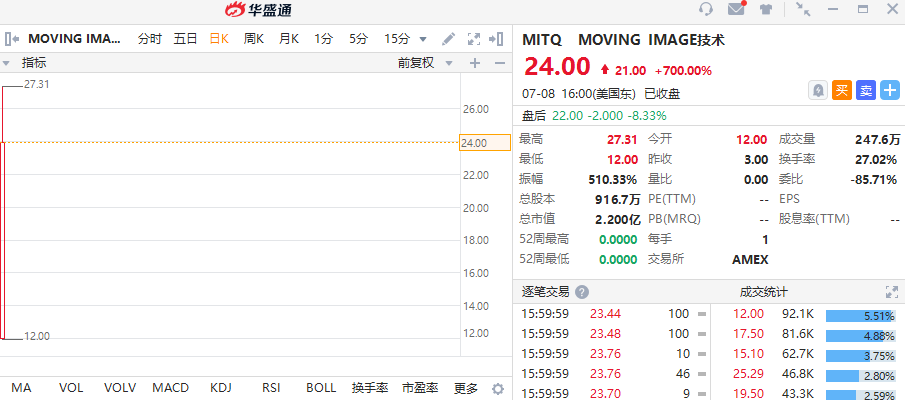The width and height of the screenshot is (905, 400).
Task: Click the daily candlestick bar
Action: 3,240
